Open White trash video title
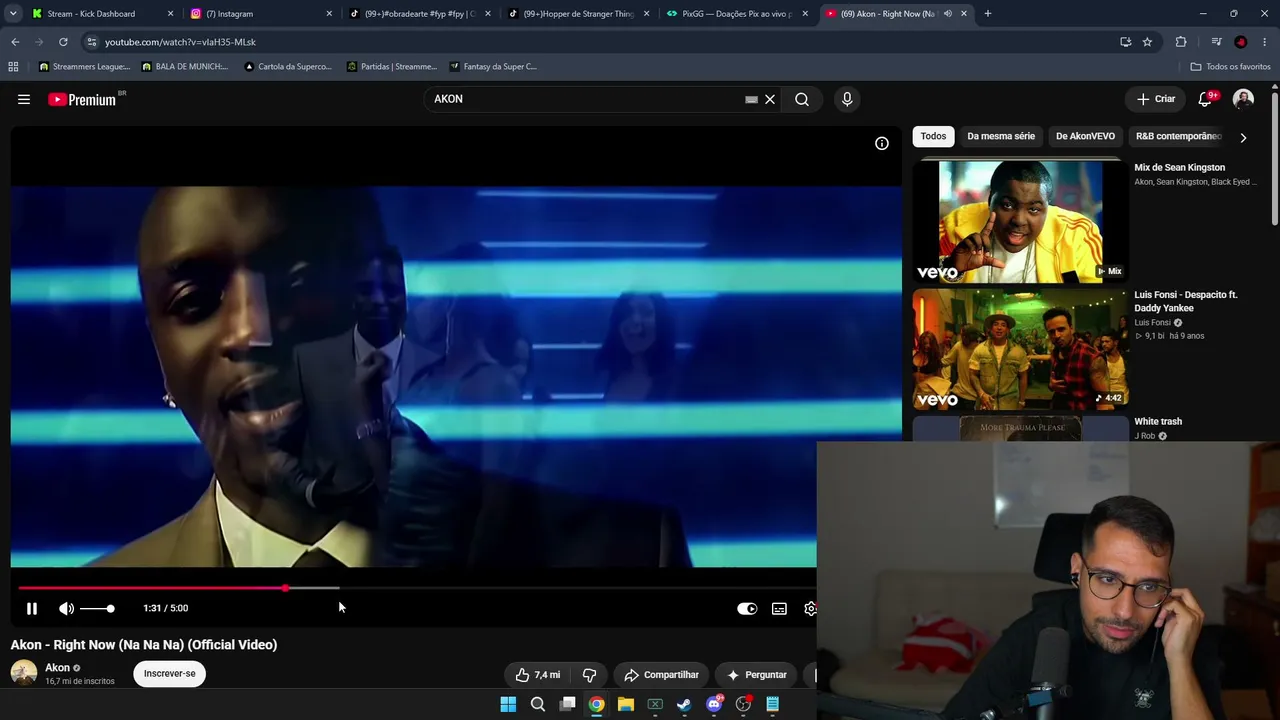1280x720 pixels. 1158,421
